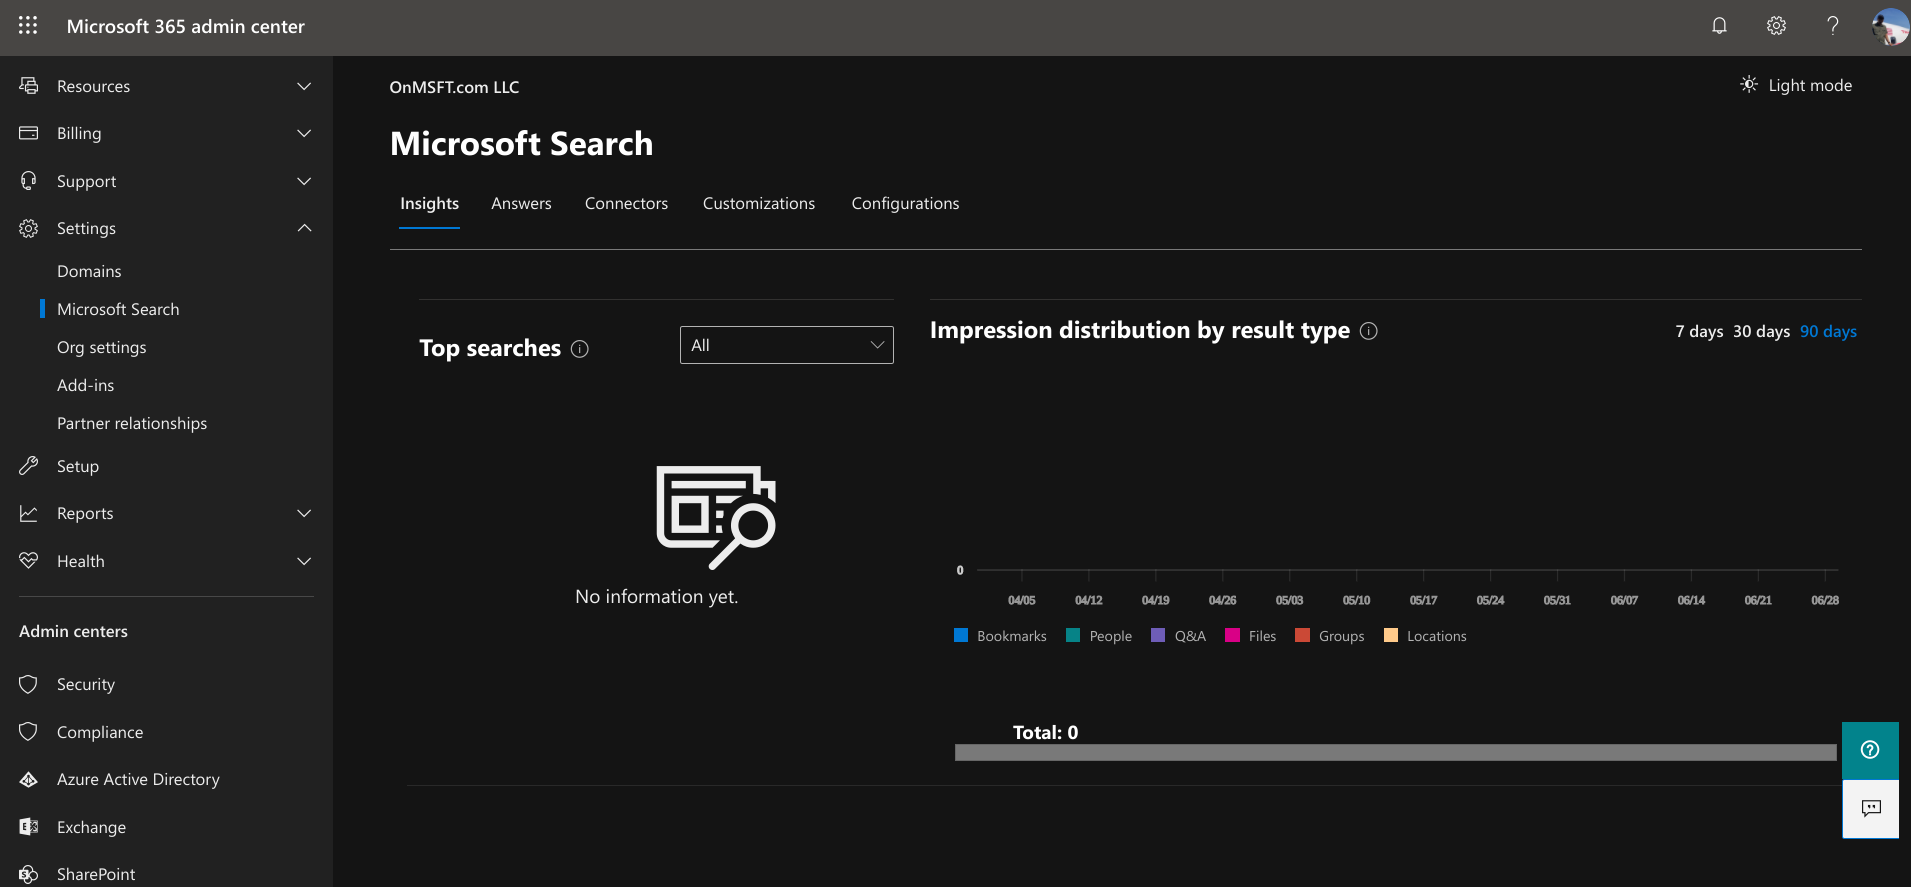Collapse the Settings section in sidebar
The height and width of the screenshot is (887, 1911).
(304, 228)
